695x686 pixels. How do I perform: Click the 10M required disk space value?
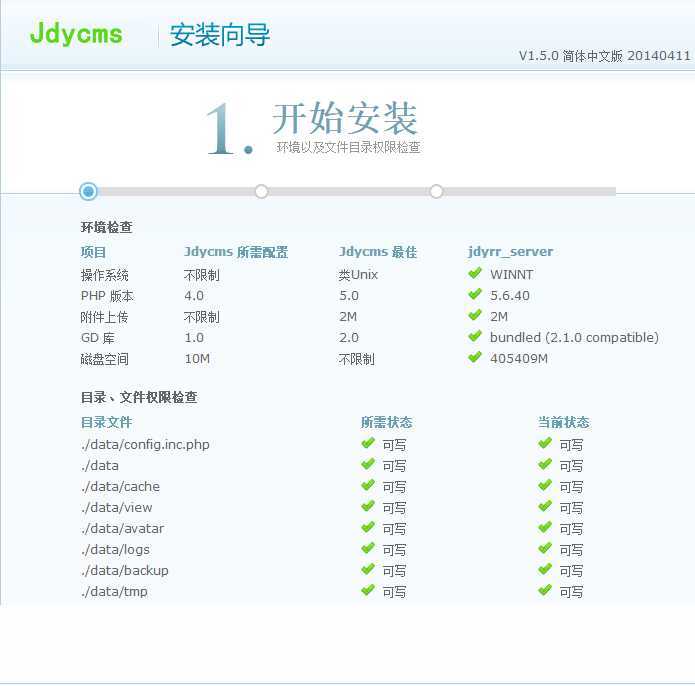[197, 359]
